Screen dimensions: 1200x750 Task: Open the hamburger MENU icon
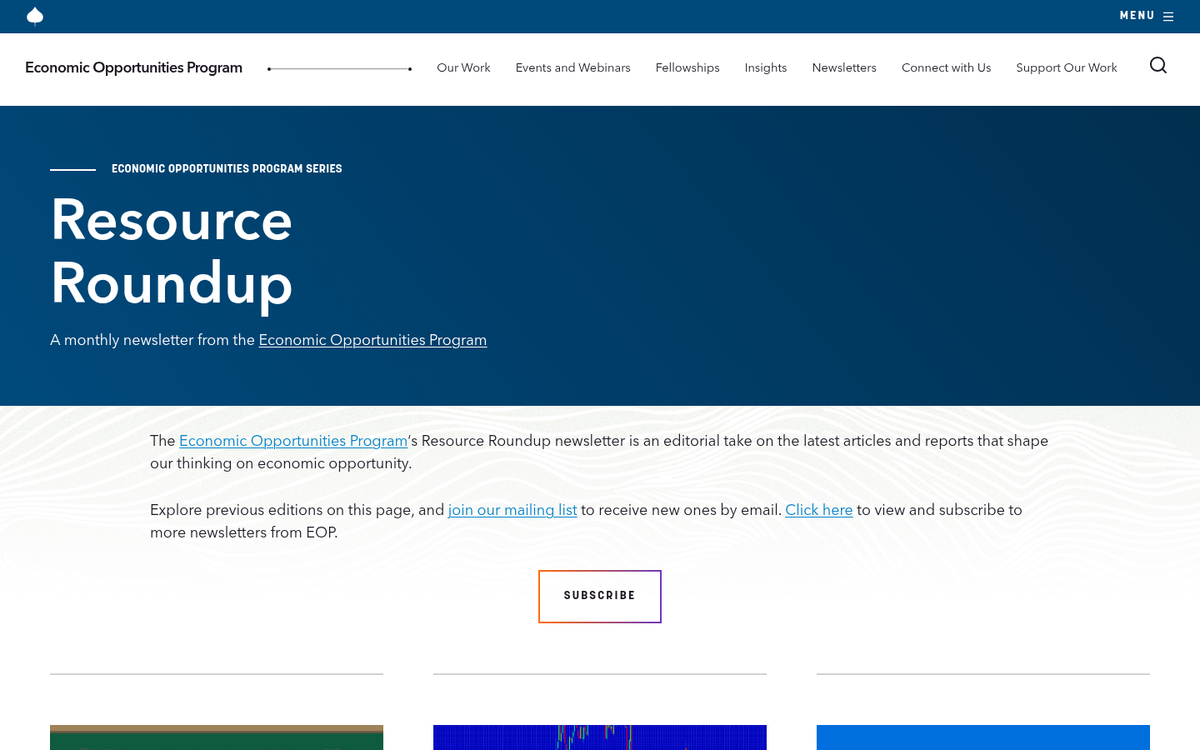click(x=1168, y=15)
